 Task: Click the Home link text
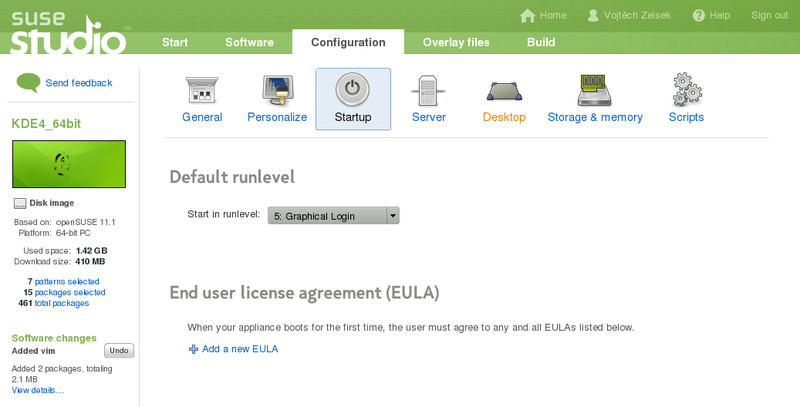pos(553,15)
